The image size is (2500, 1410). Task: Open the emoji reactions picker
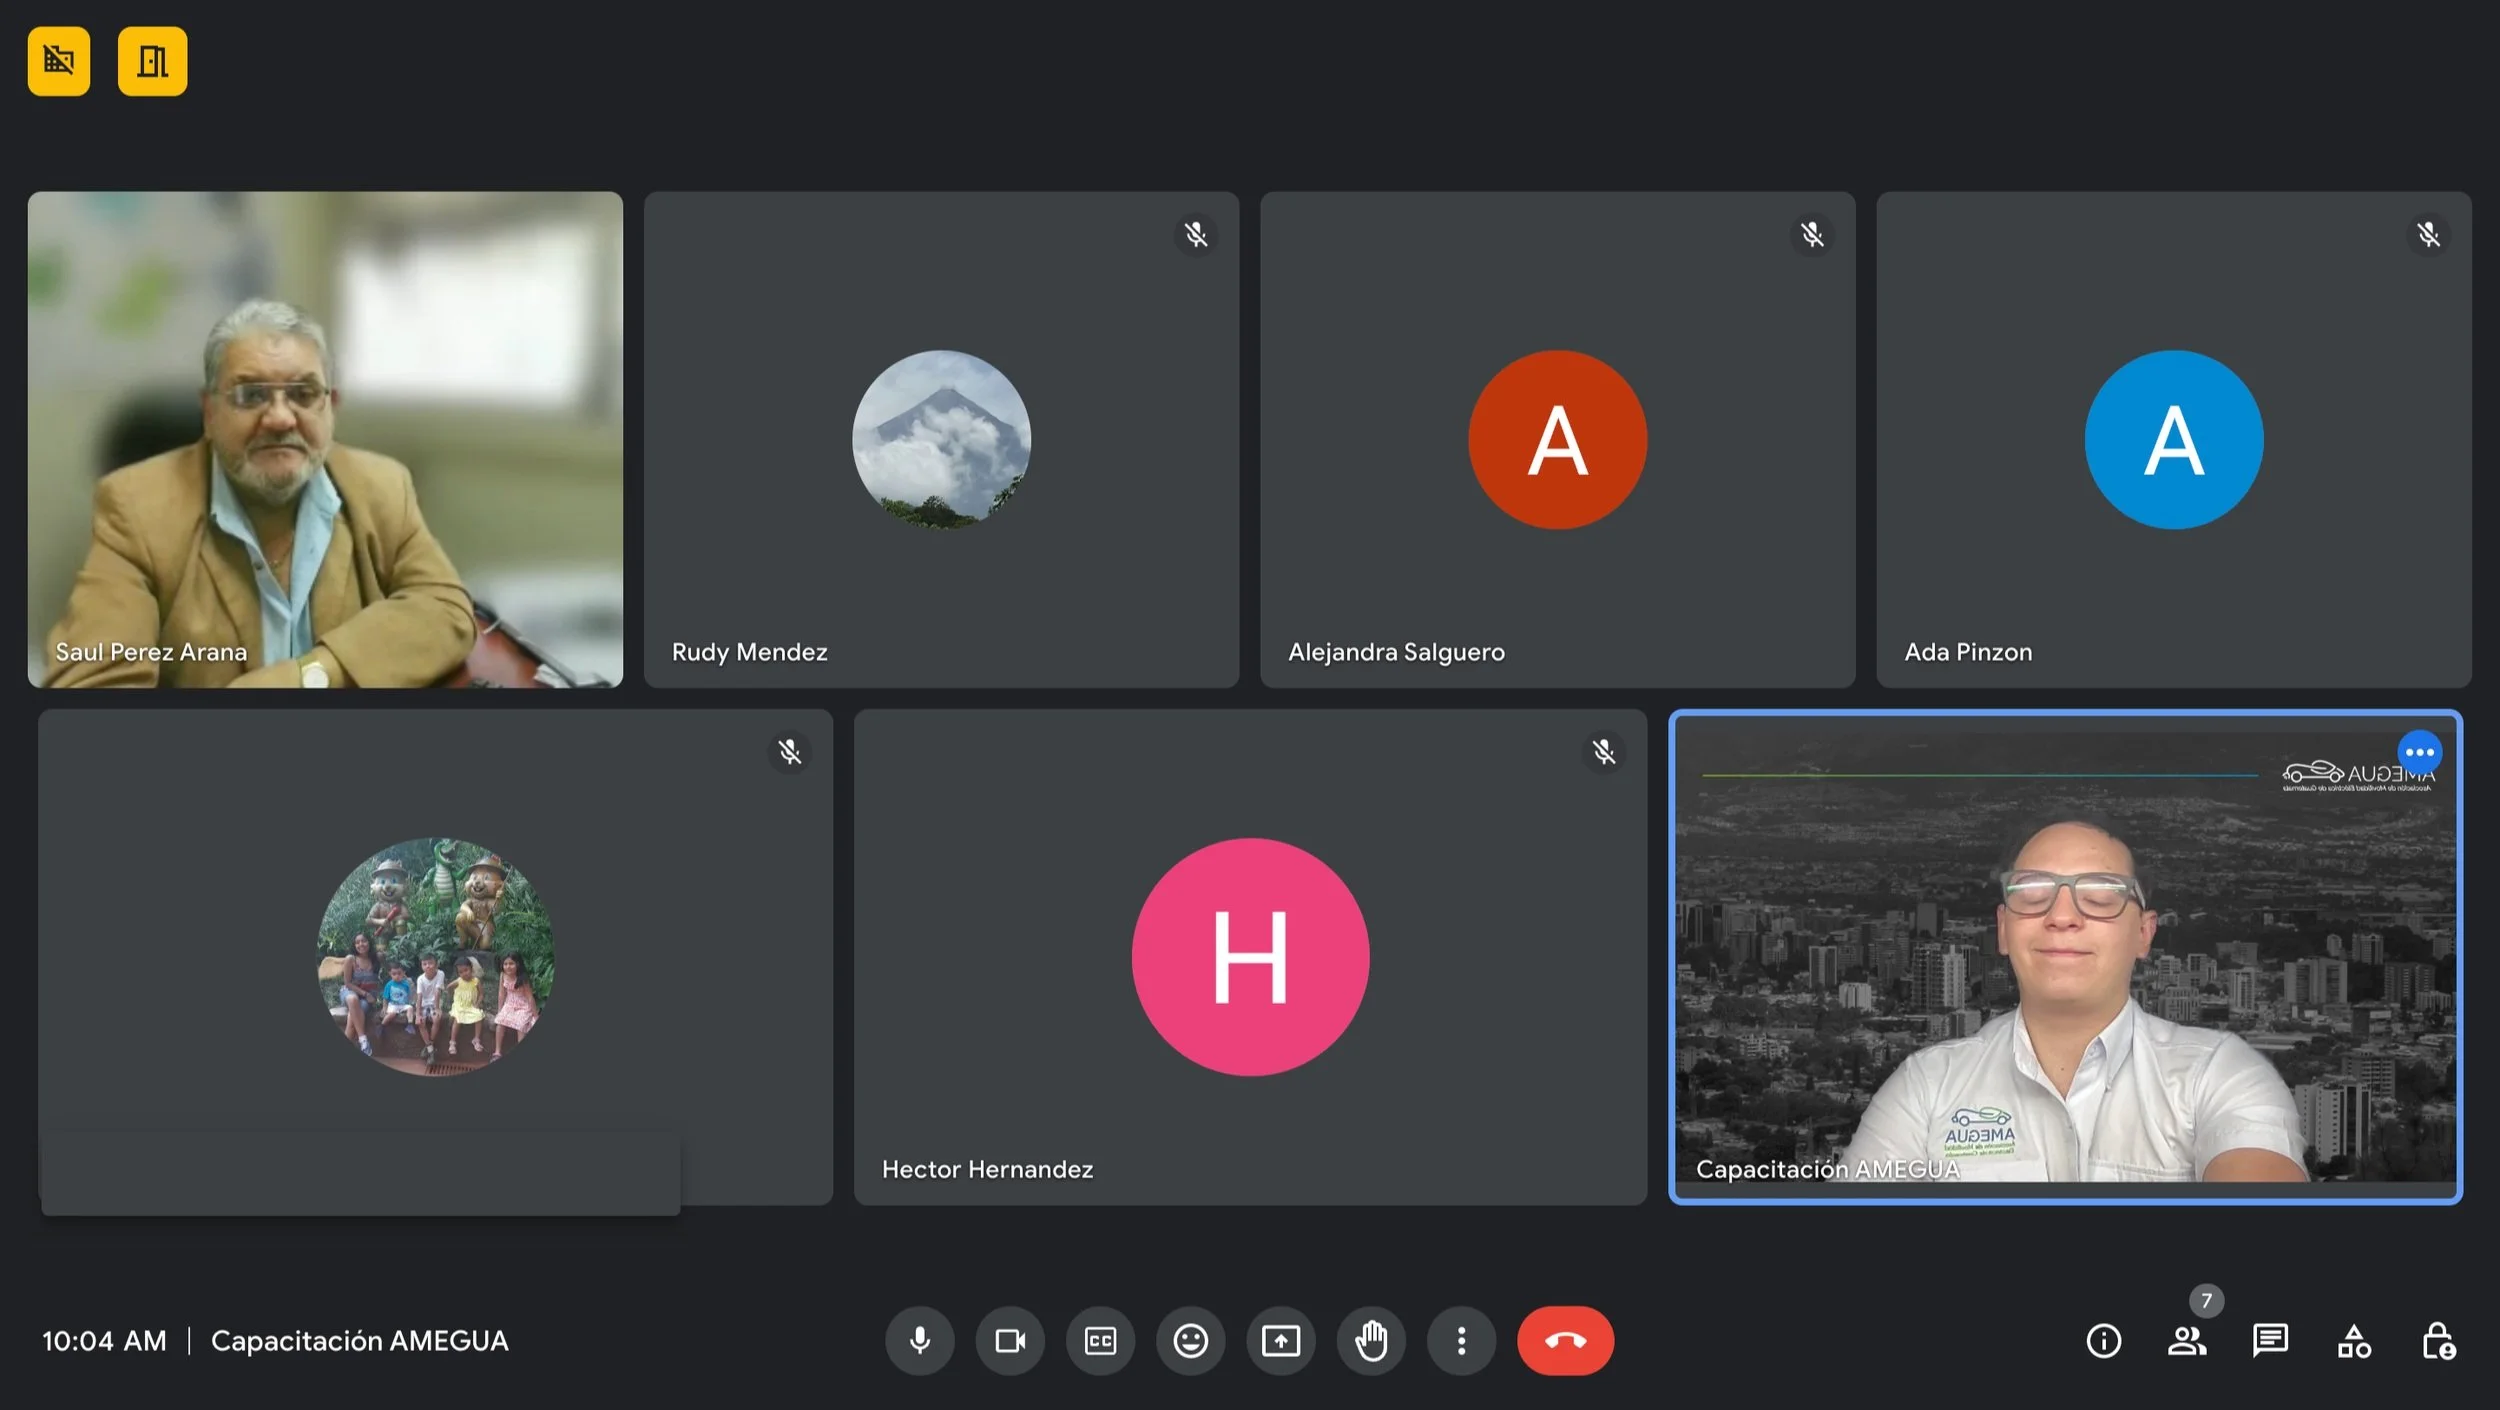tap(1190, 1340)
